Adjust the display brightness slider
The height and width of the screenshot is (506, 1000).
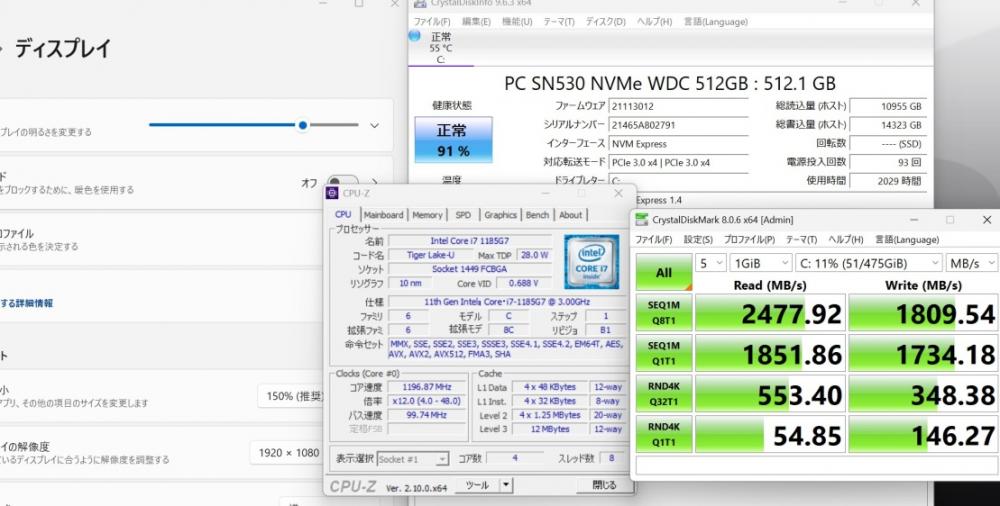tap(254, 125)
